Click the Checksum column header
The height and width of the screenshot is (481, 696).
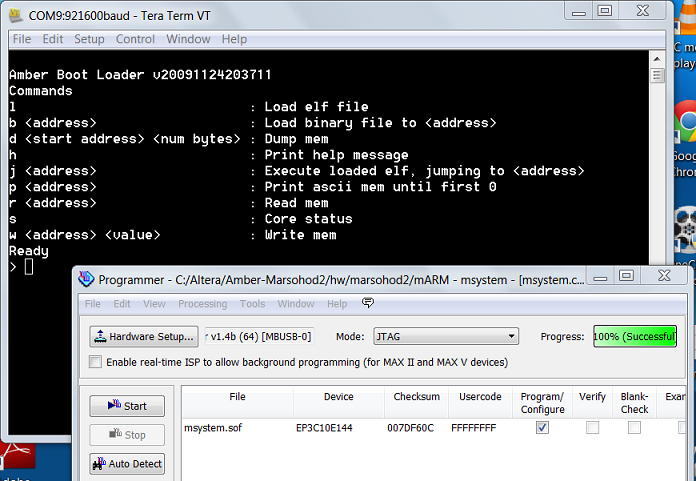(416, 402)
